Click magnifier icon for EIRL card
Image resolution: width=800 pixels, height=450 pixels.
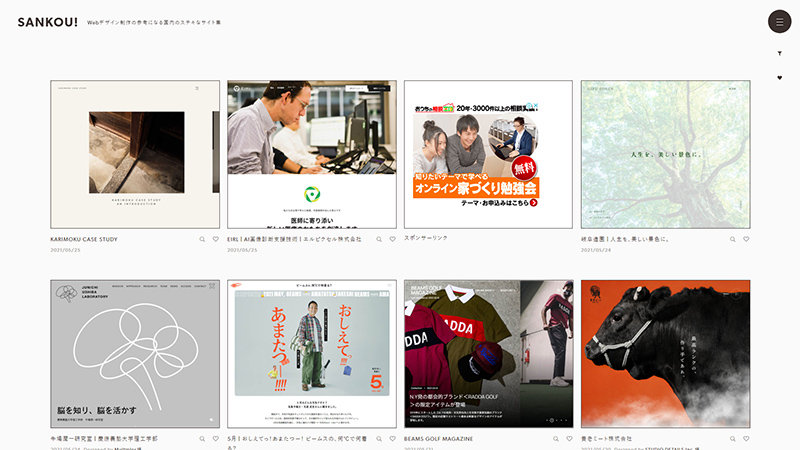pyautogui.click(x=379, y=239)
